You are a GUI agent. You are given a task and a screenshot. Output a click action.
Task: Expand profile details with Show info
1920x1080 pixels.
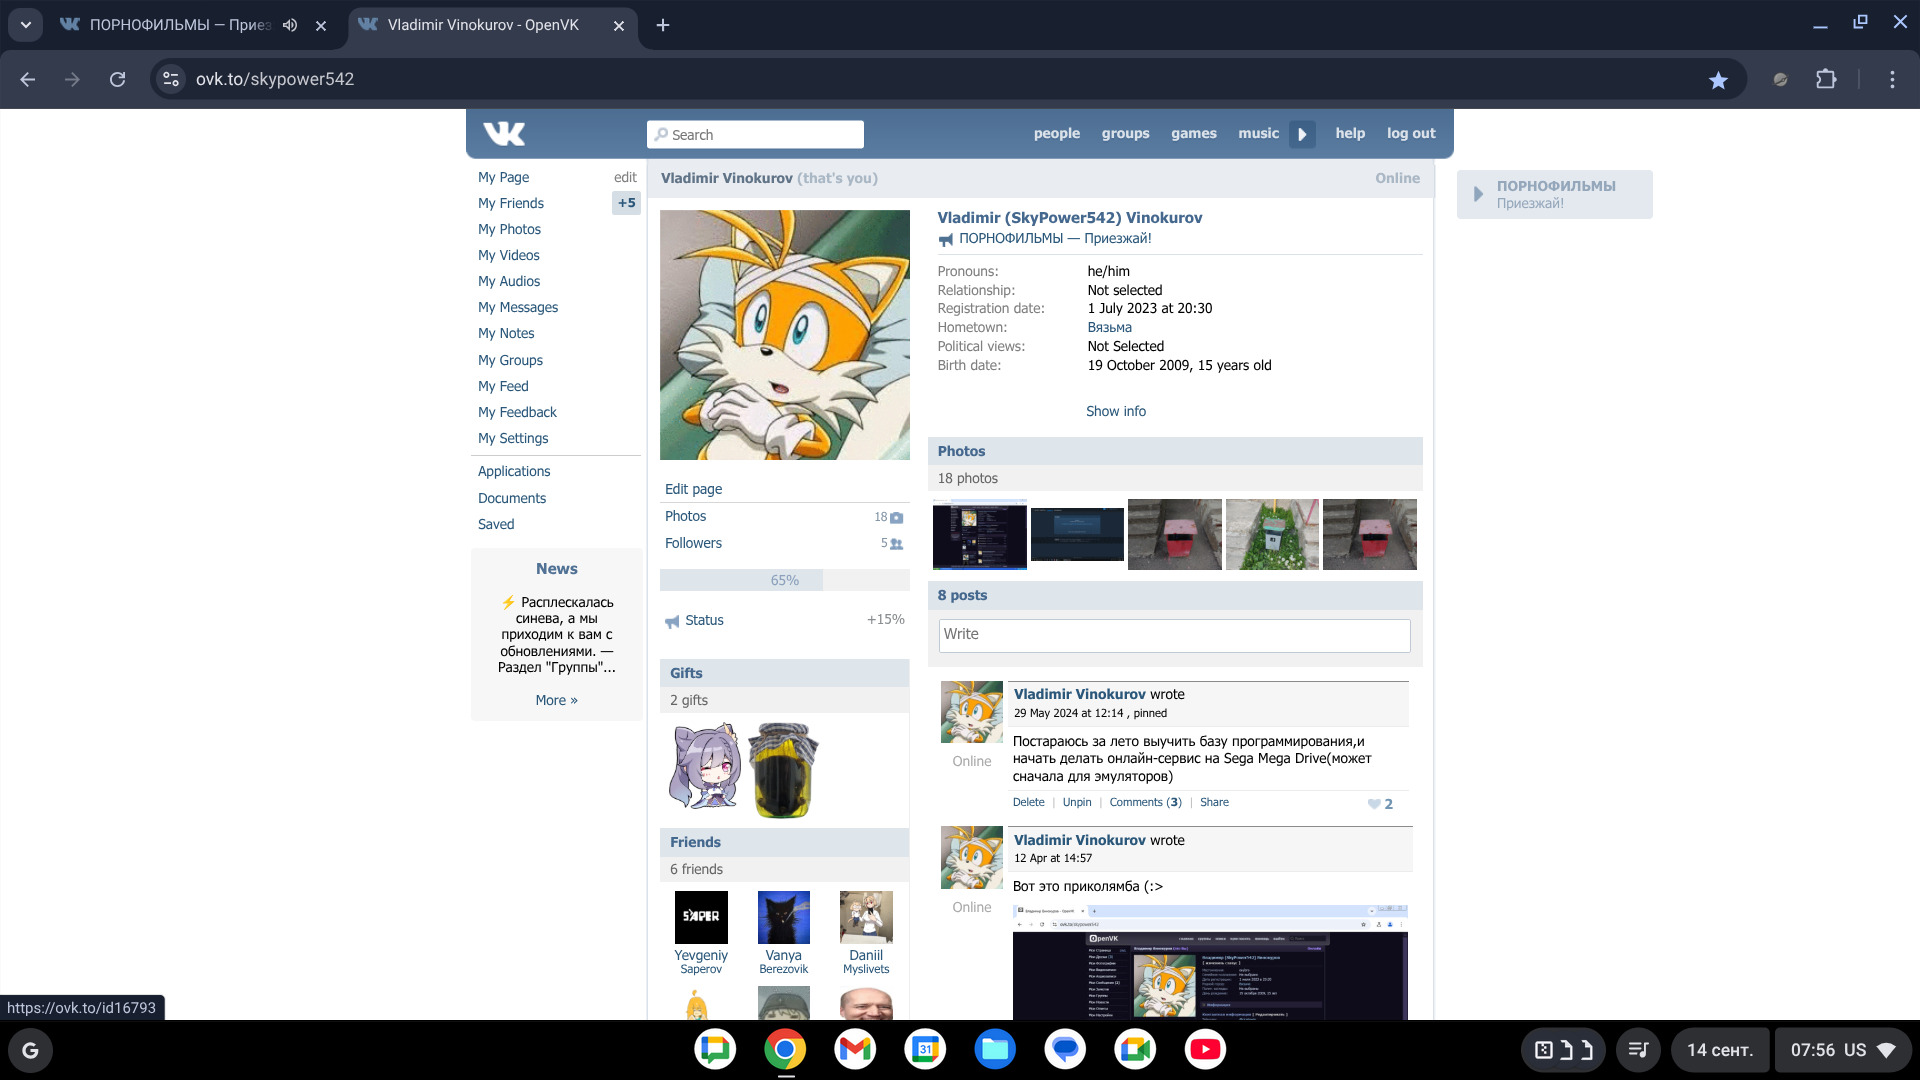[1115, 411]
